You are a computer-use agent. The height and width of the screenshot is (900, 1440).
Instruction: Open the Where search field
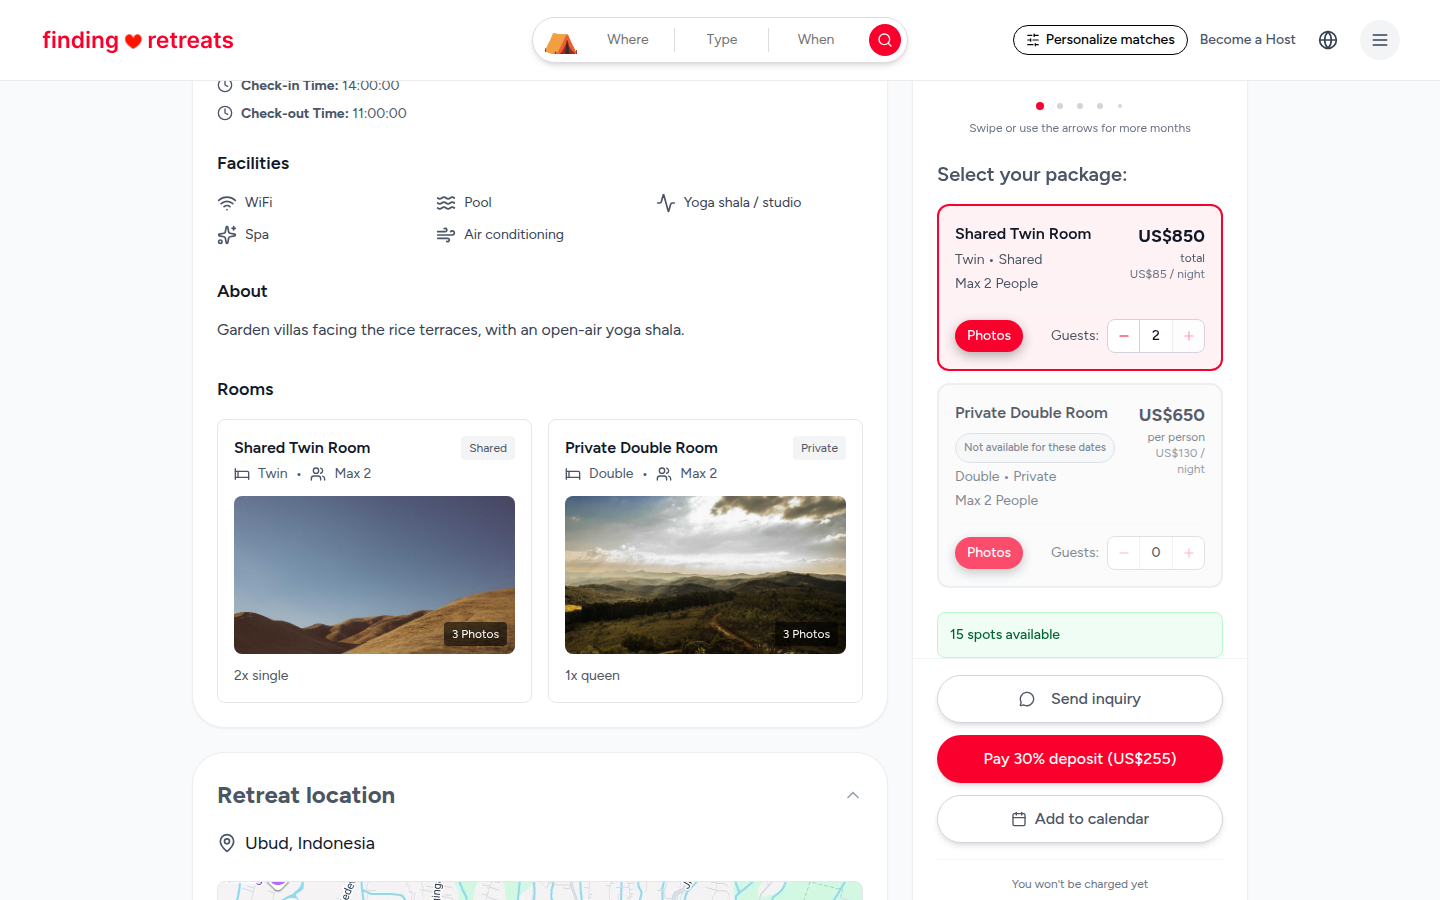628,40
